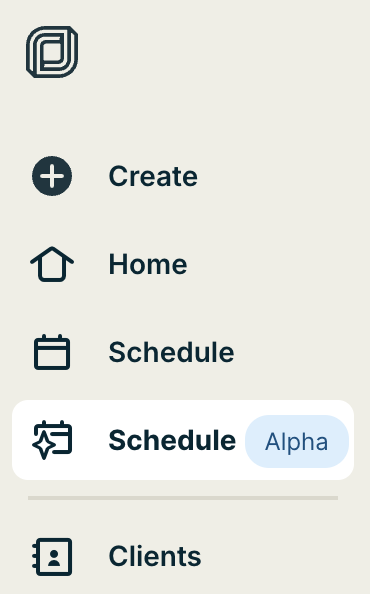This screenshot has height=594, width=370.
Task: Click the sparkle star on the Alpha calendar icon
Action: click(x=44, y=446)
